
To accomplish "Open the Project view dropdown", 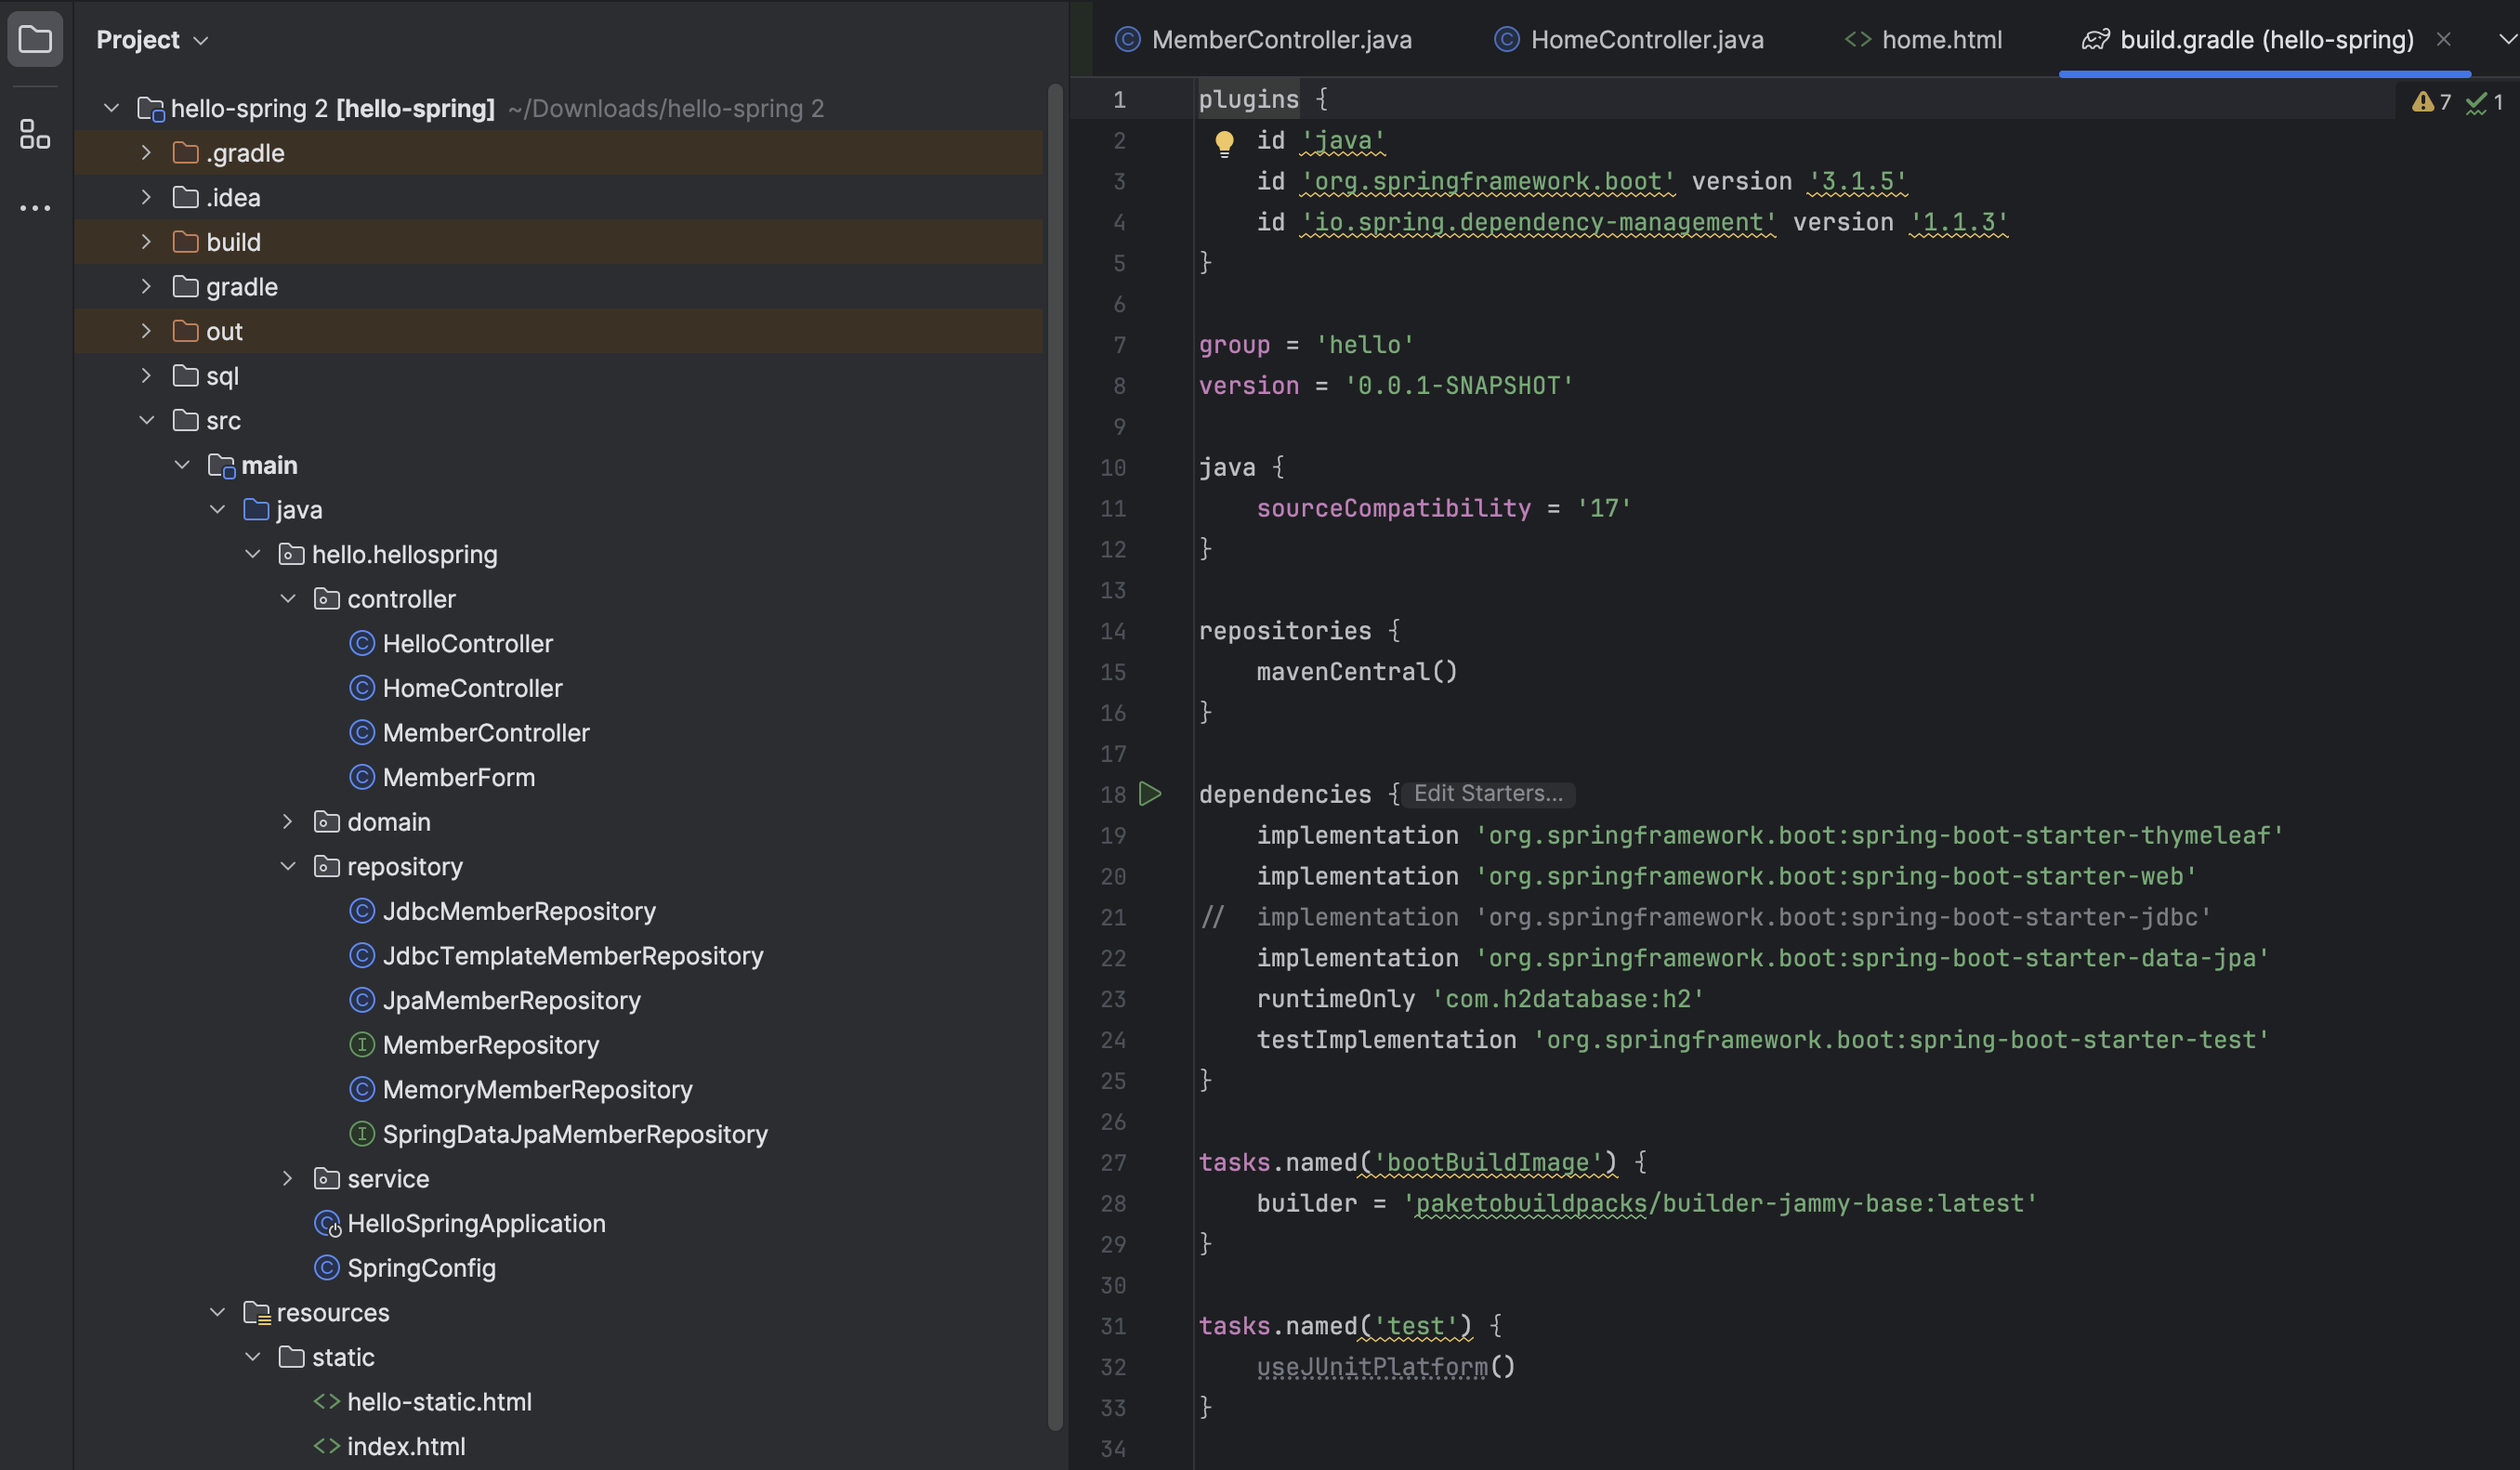I will [152, 40].
